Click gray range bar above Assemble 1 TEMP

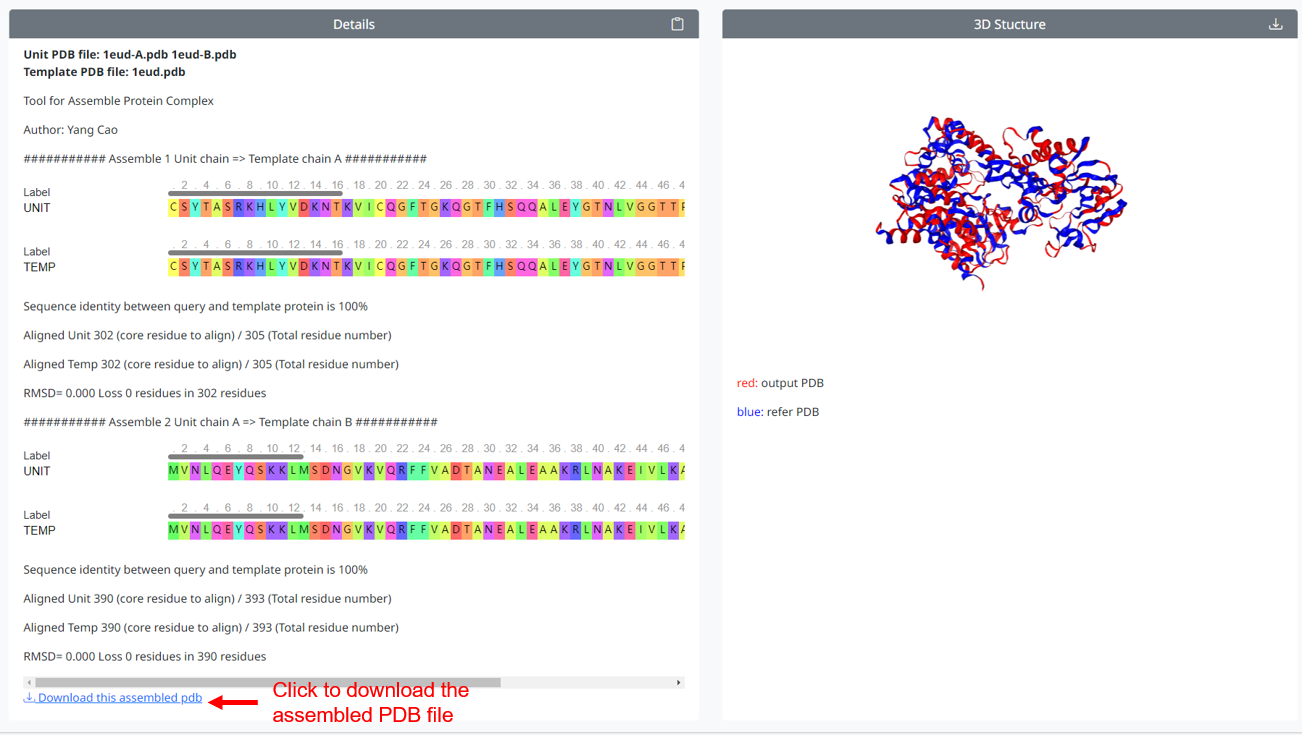click(x=255, y=253)
